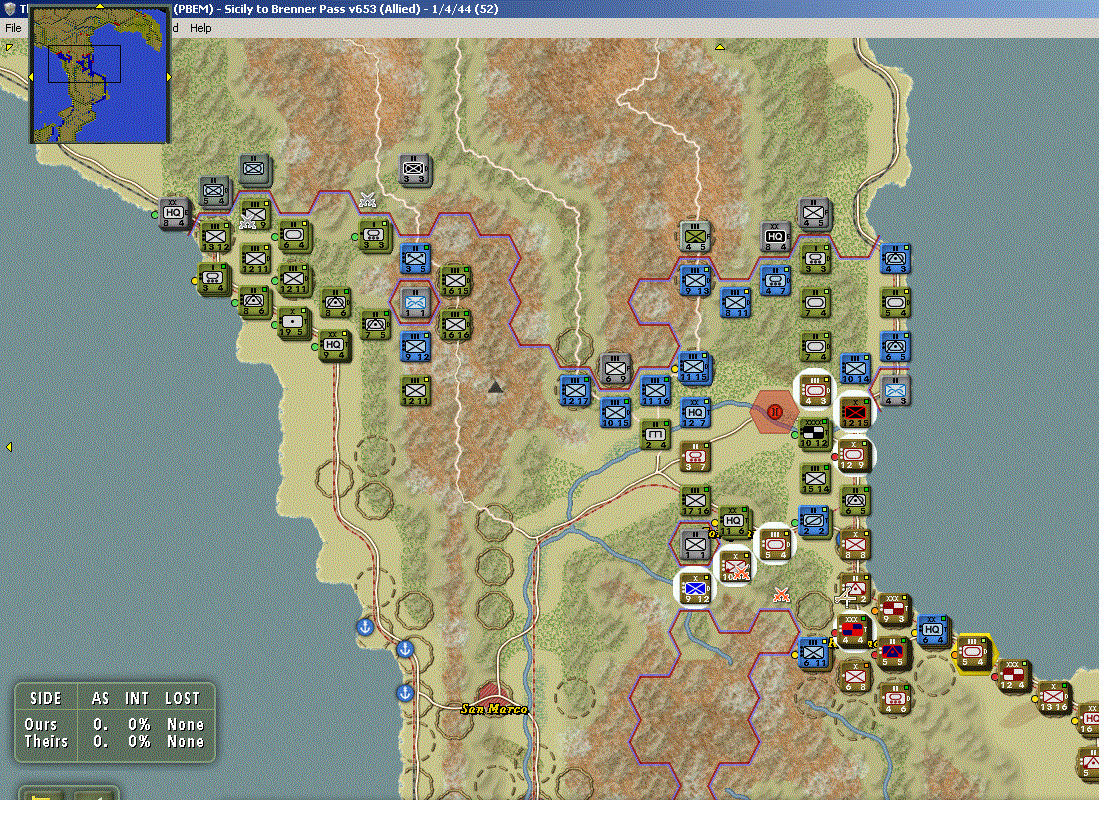This screenshot has height=838, width=1100.
Task: Select the green 19-5 artillery brigade
Action: 293,323
